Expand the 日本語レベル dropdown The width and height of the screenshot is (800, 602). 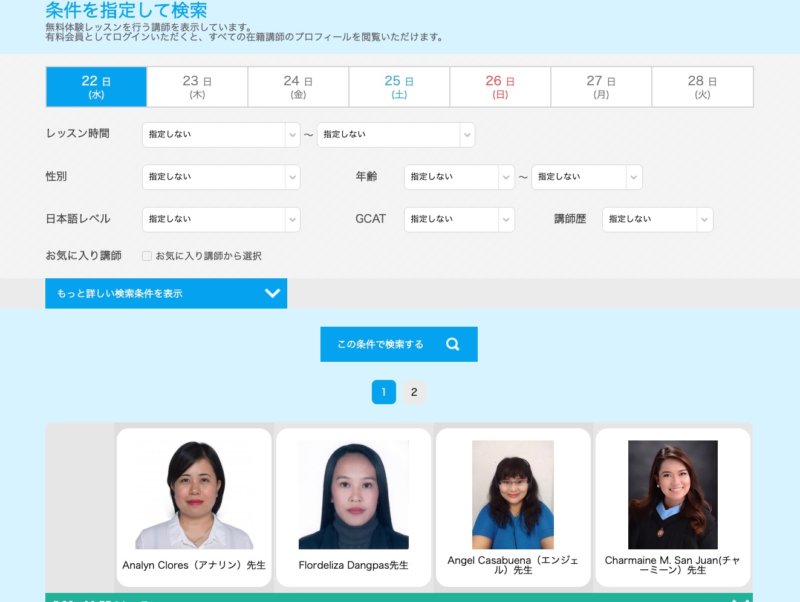coord(220,219)
